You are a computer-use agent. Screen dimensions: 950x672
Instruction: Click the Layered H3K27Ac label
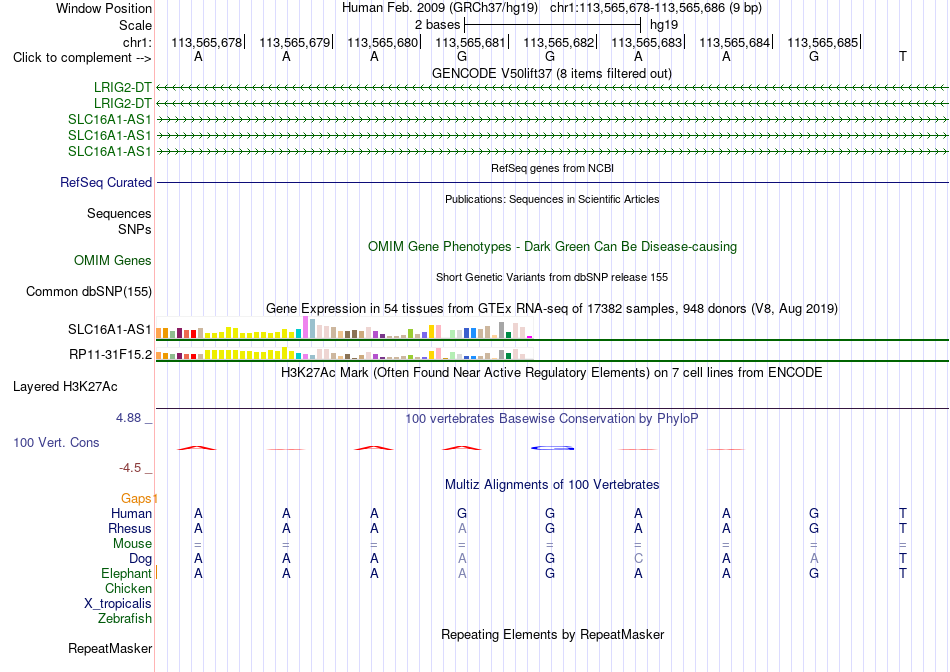coord(65,387)
